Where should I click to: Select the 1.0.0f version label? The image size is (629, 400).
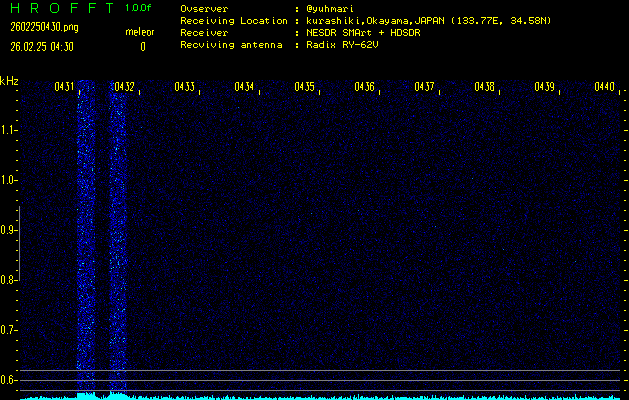pos(140,8)
